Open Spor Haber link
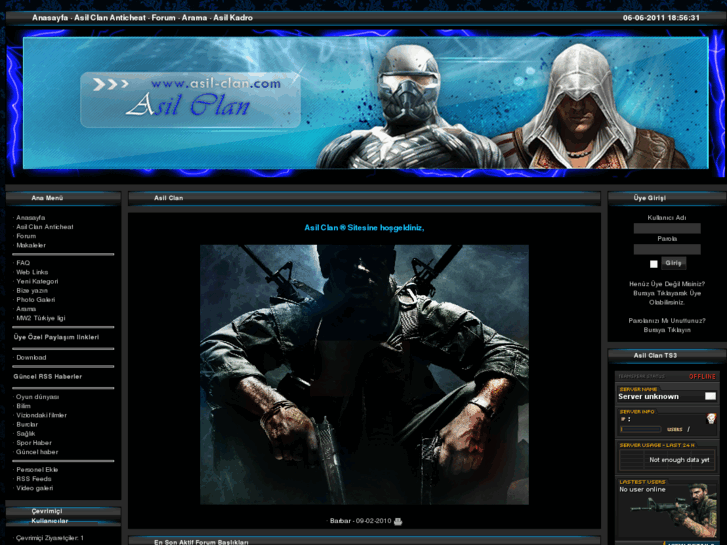Image resolution: width=727 pixels, height=545 pixels. point(34,443)
